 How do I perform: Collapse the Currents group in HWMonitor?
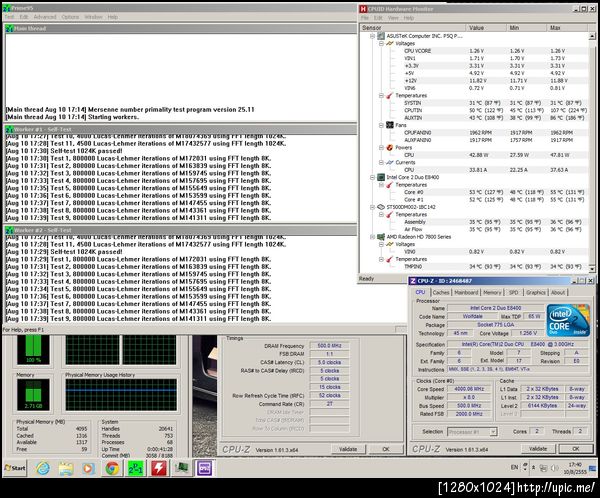coord(381,162)
